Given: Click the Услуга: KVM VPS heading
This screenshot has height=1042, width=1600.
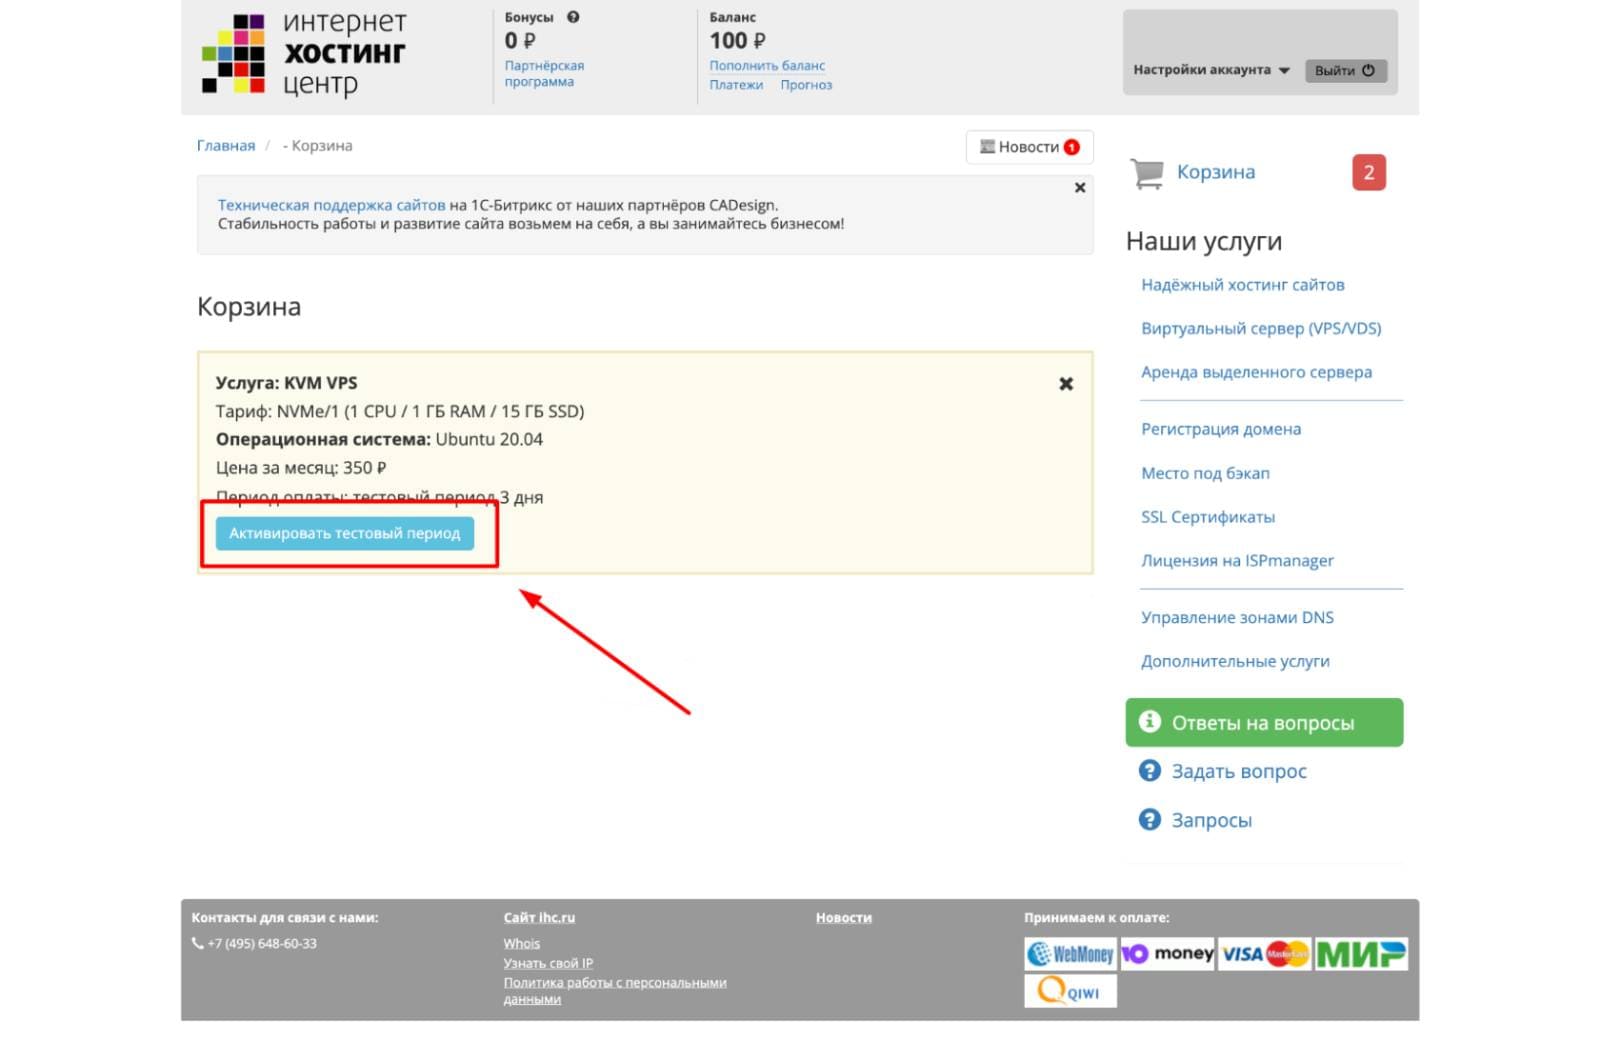Looking at the screenshot, I should (x=287, y=383).
